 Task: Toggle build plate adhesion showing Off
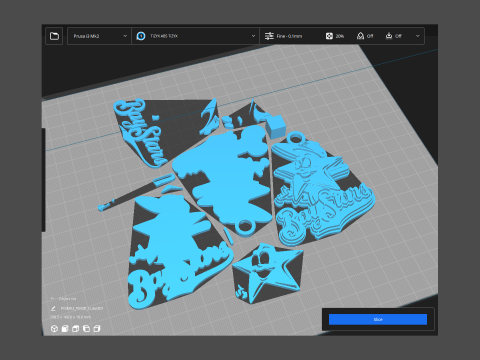tap(393, 36)
